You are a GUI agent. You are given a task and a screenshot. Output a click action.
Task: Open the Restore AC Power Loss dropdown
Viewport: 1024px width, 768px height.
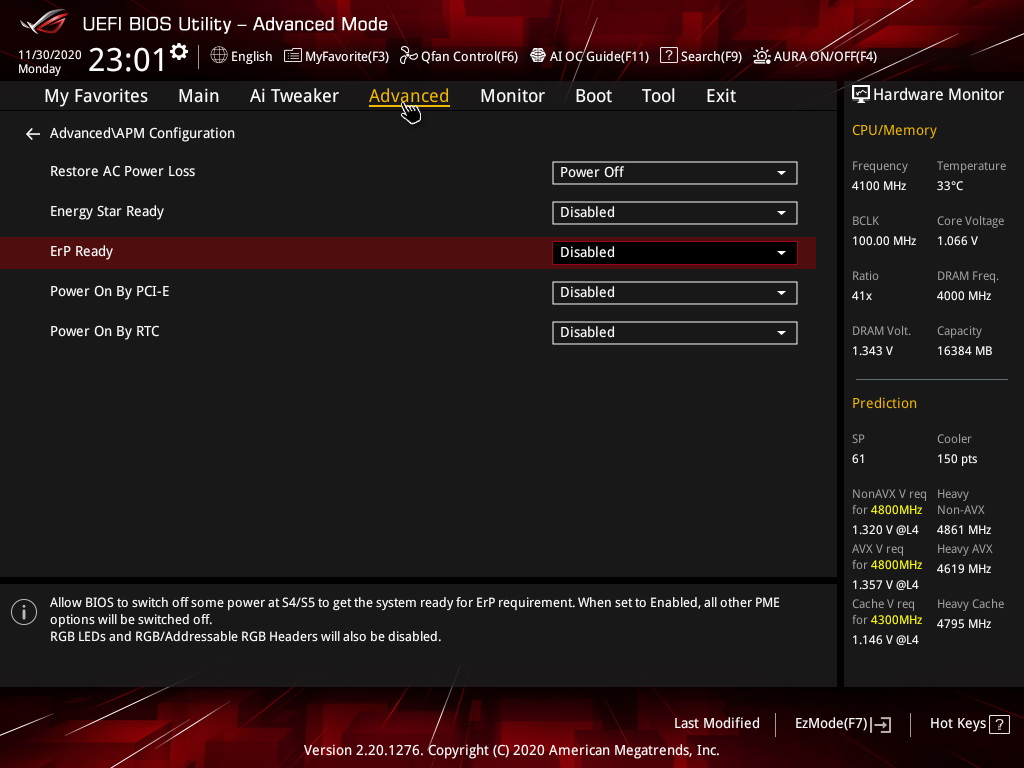pos(675,172)
